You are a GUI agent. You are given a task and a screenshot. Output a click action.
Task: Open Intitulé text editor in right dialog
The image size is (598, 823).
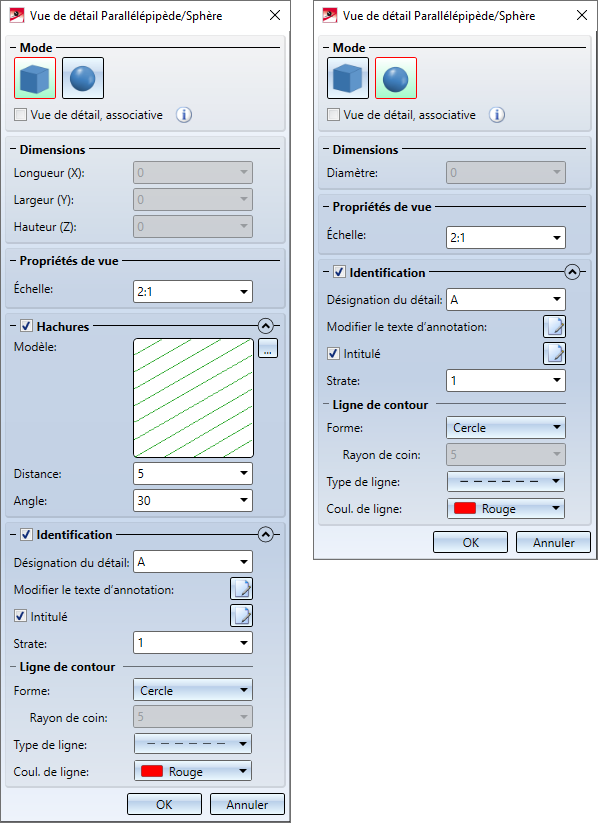point(554,353)
